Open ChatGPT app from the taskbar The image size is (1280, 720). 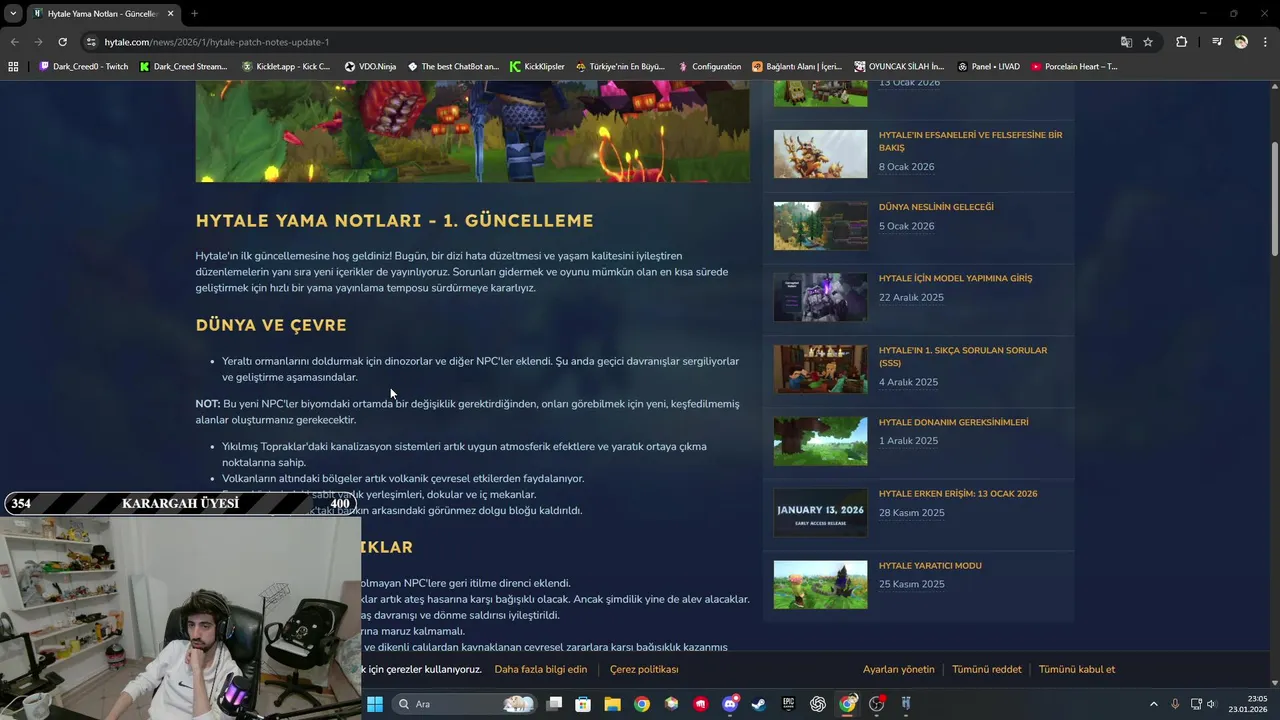(818, 704)
